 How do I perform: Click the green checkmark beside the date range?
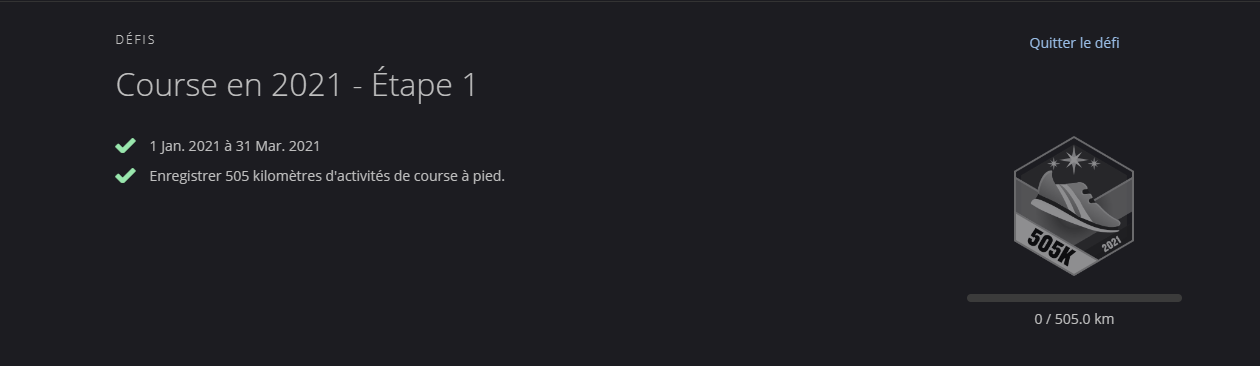click(x=125, y=146)
